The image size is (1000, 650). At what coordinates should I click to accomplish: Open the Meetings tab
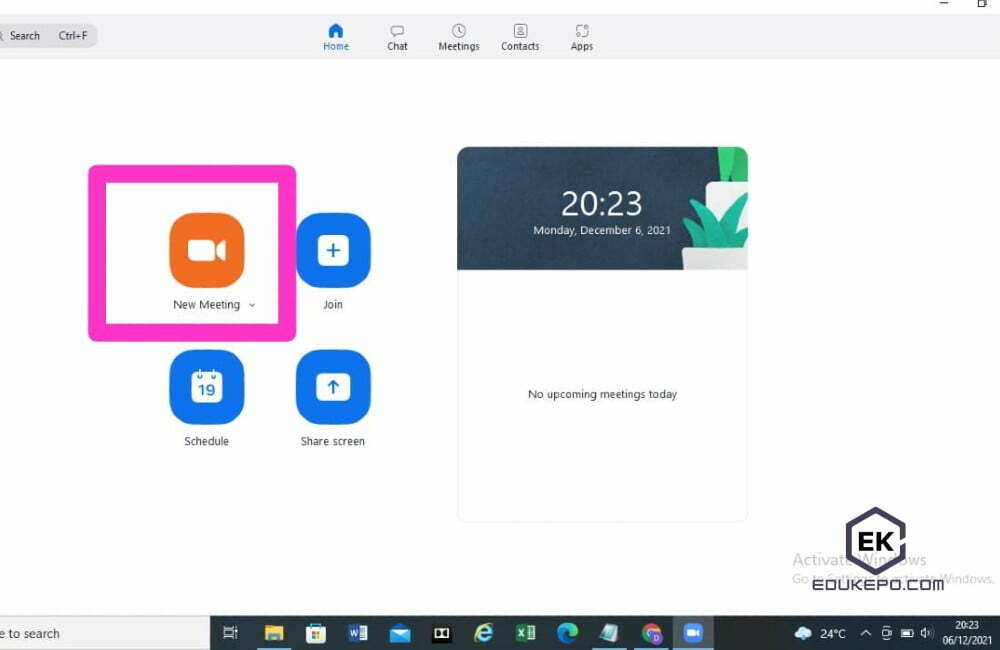point(459,36)
